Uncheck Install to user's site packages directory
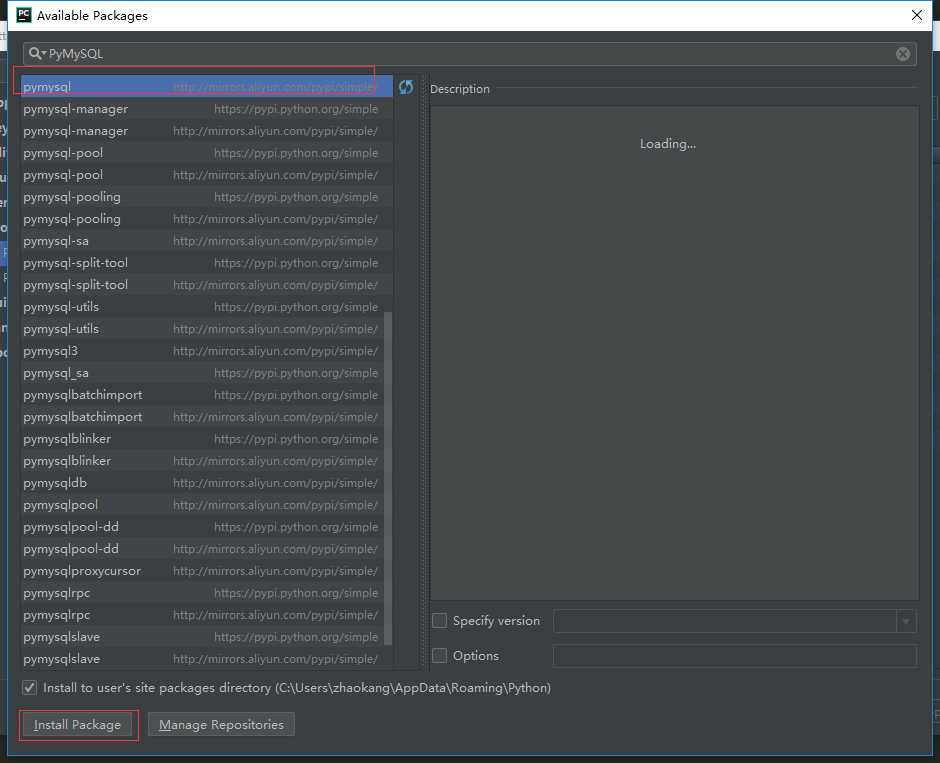 (29, 687)
